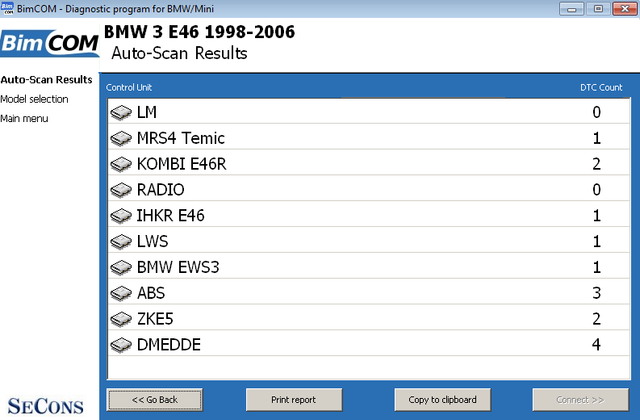Select the LM control unit row
Screen dimensions: 640x420
click(369, 112)
